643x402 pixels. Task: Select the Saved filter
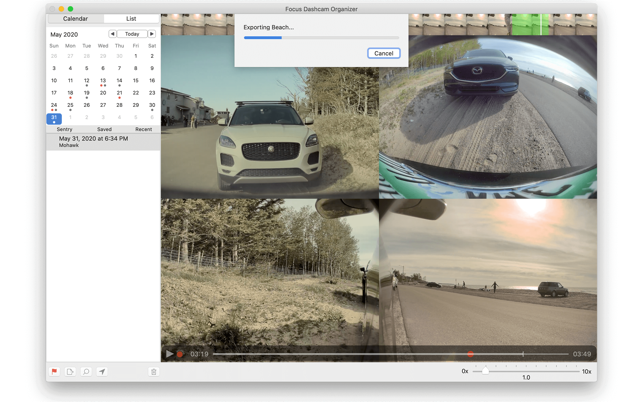(104, 129)
